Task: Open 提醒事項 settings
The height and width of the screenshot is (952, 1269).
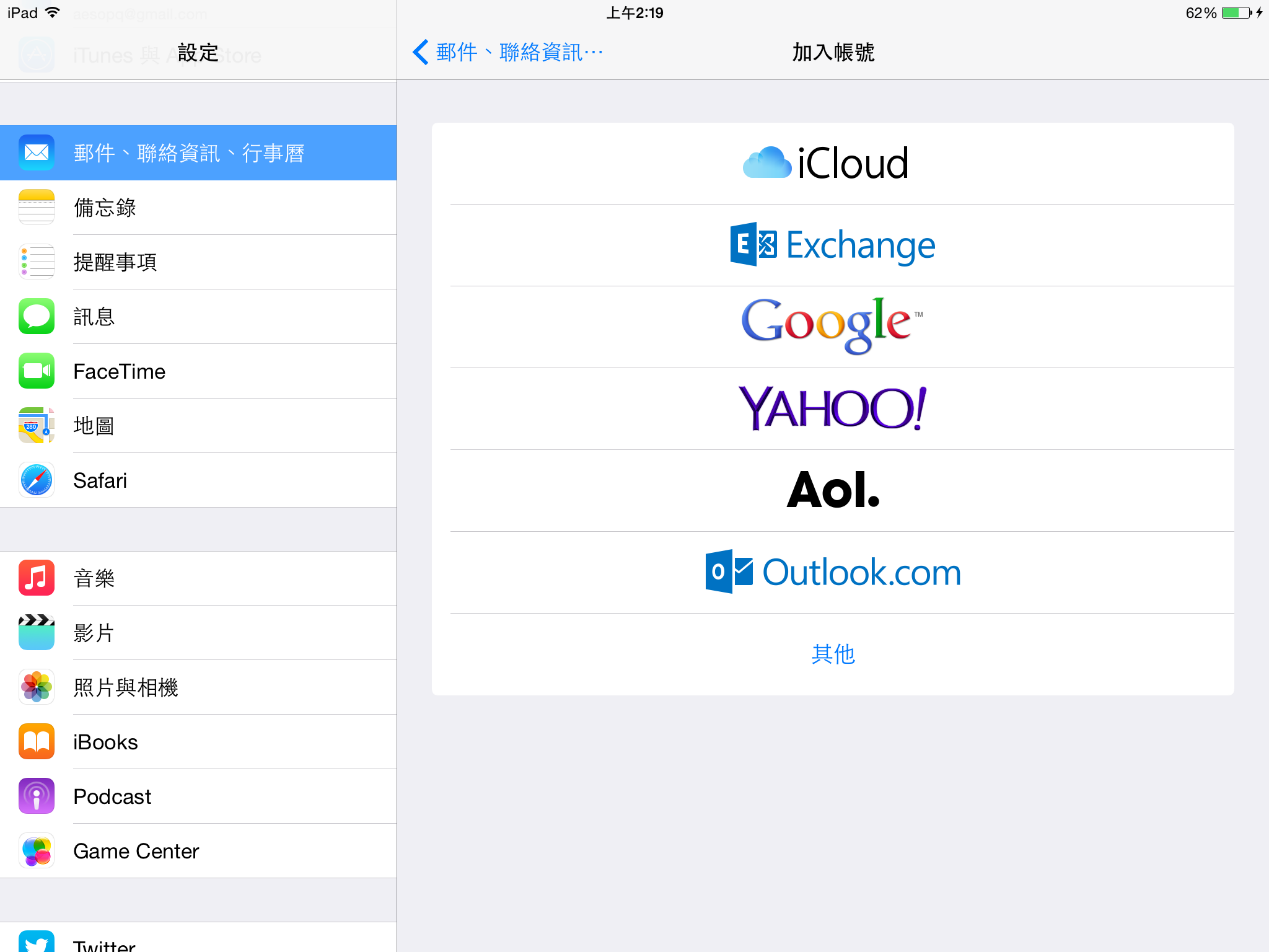Action: 198,262
